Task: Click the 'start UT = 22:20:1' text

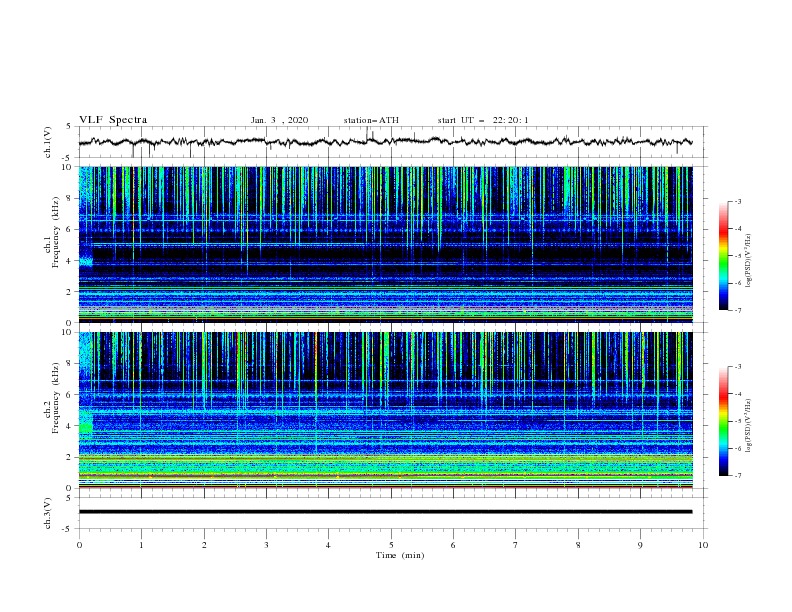Action: pos(483,120)
